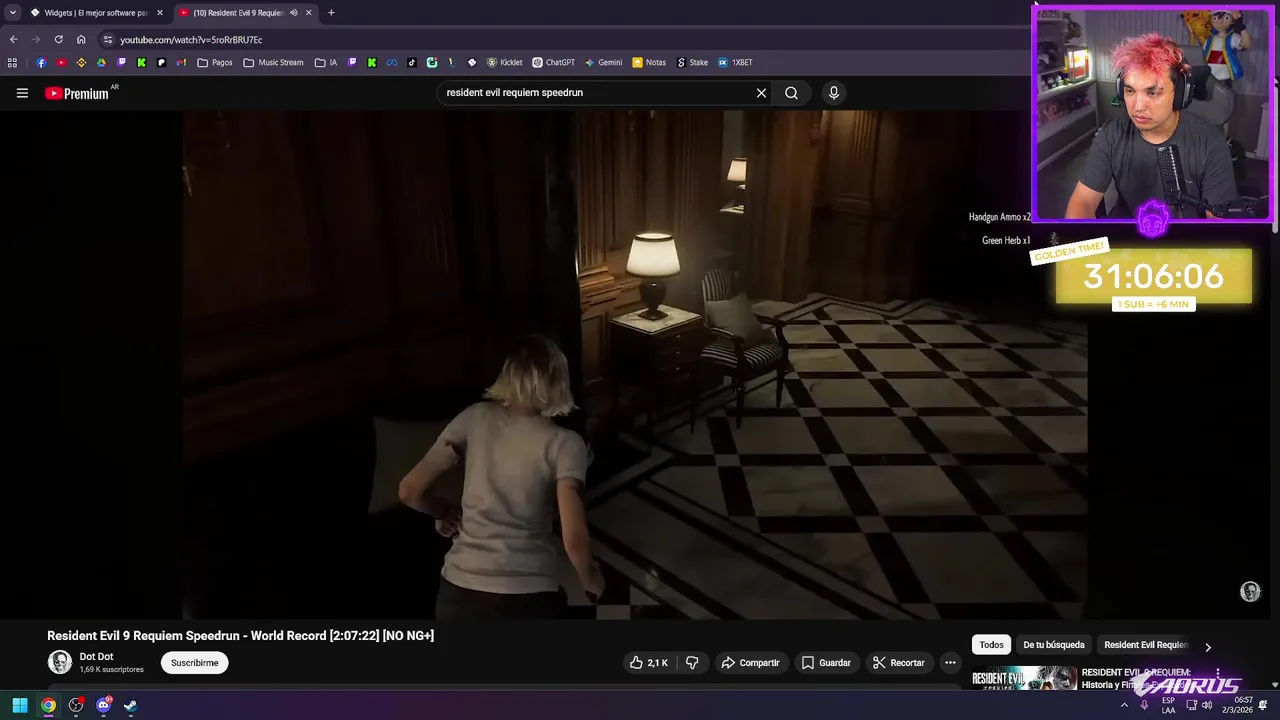Open the Dot Dot channel avatar
The height and width of the screenshot is (720, 1280).
click(x=60, y=662)
